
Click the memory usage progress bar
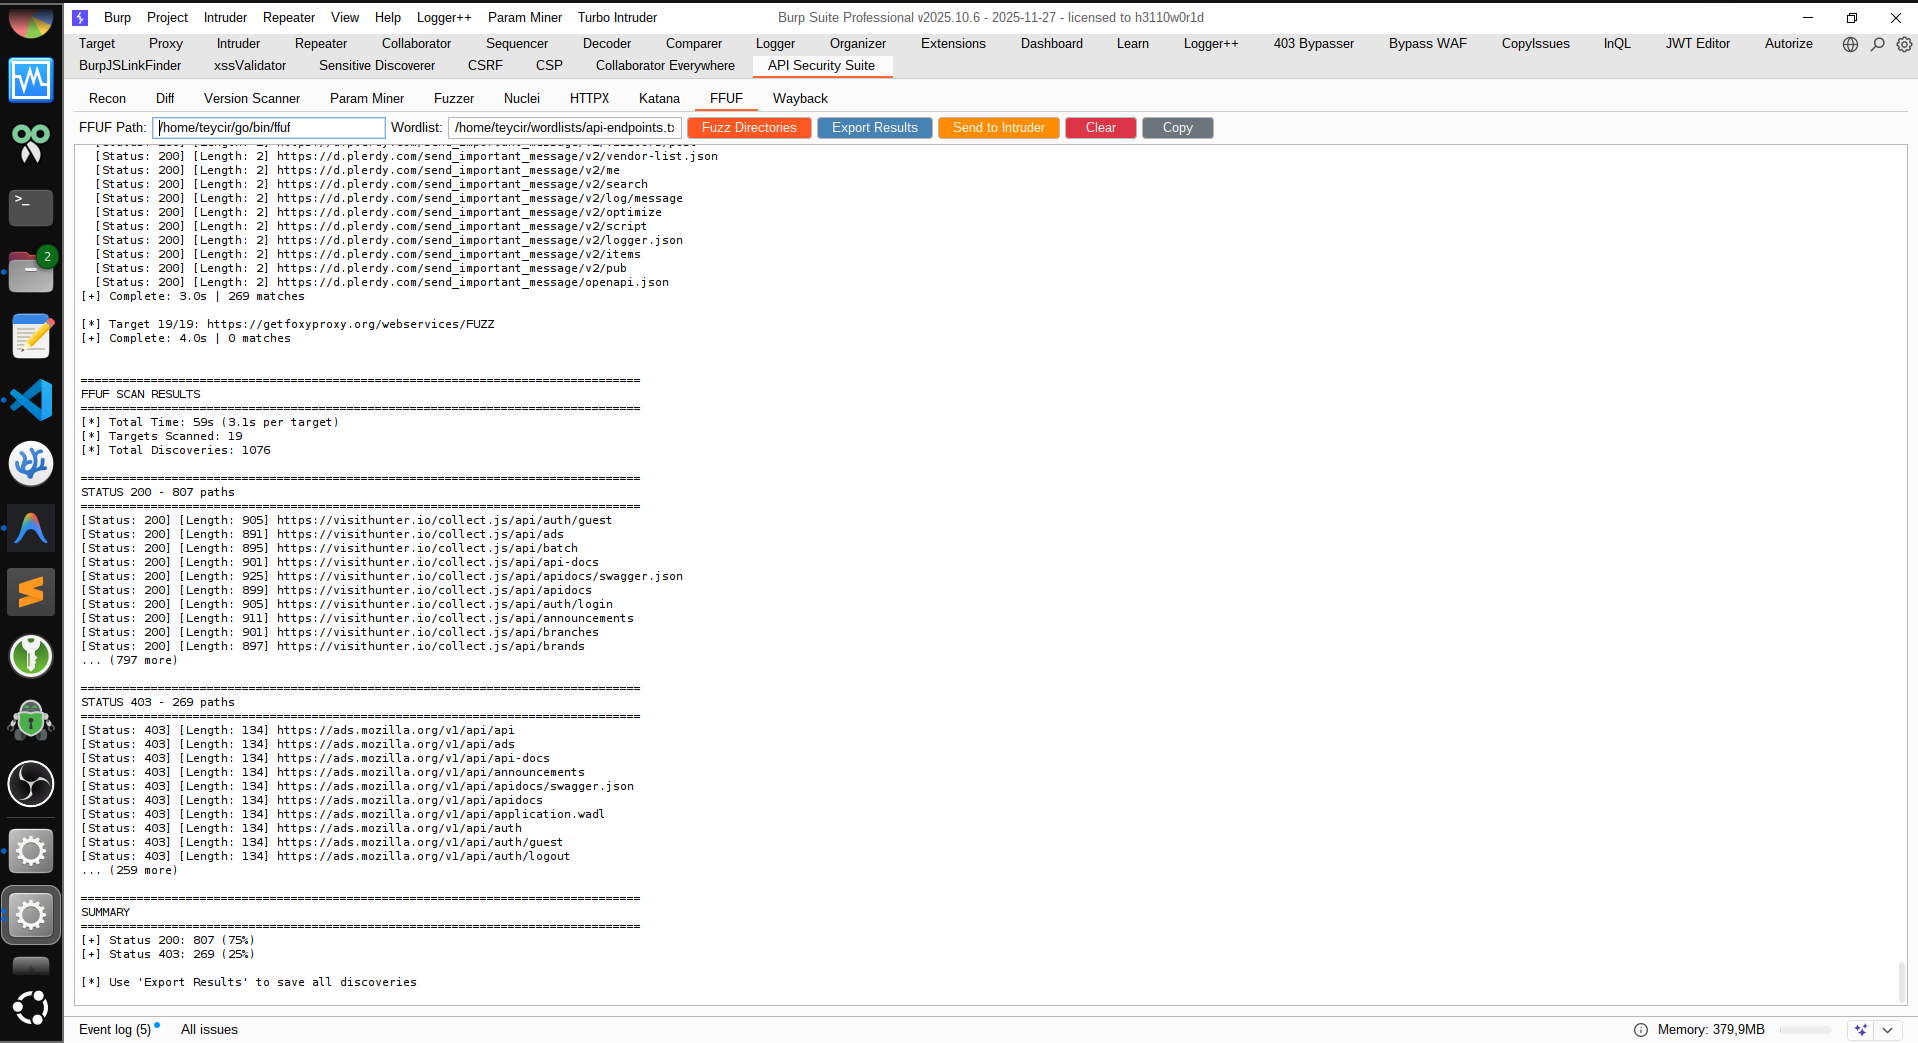click(x=1806, y=1030)
